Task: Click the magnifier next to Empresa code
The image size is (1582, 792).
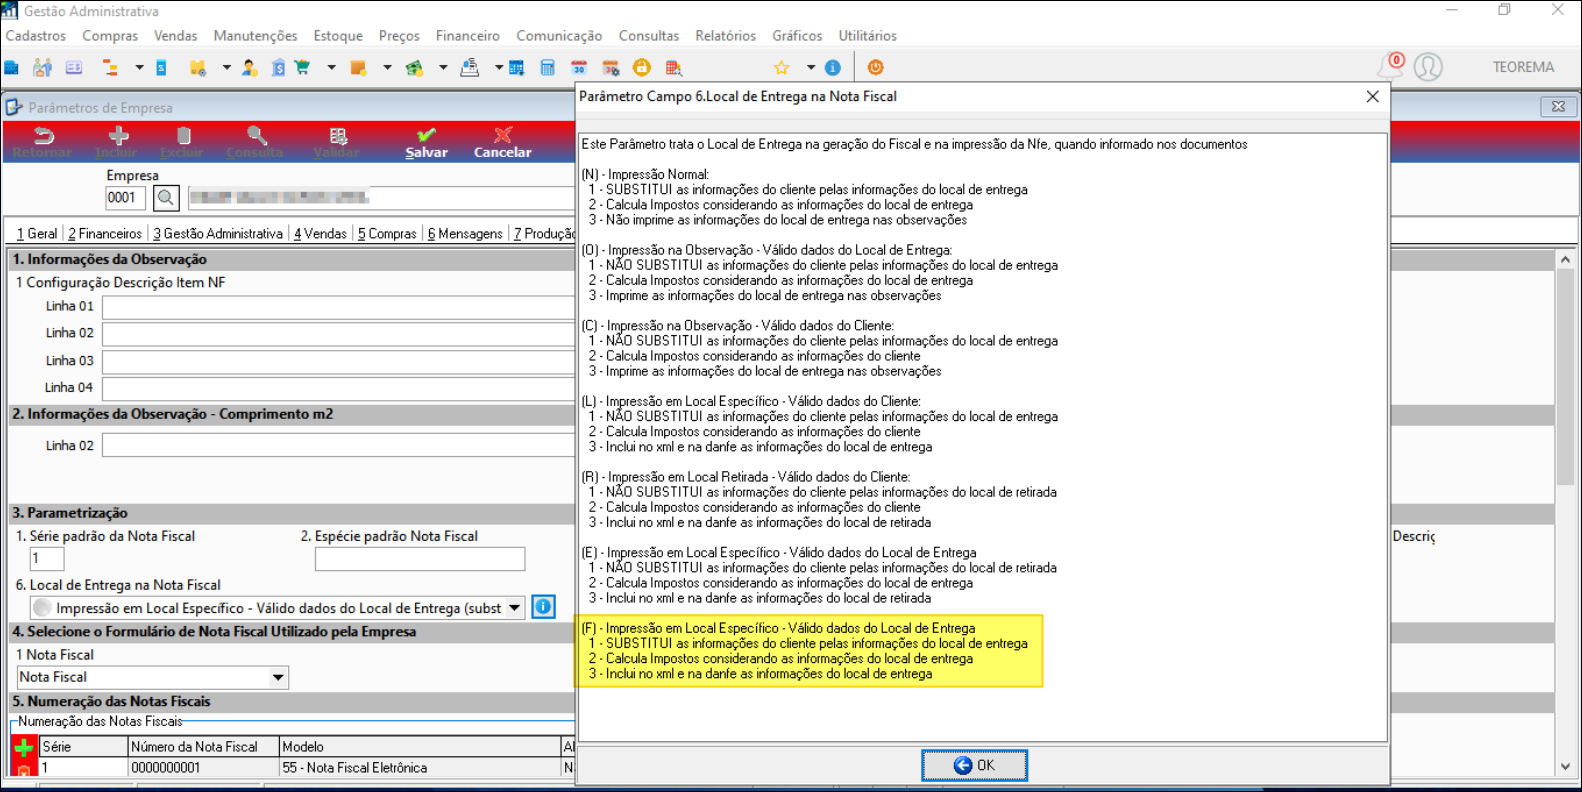Action: (x=166, y=198)
